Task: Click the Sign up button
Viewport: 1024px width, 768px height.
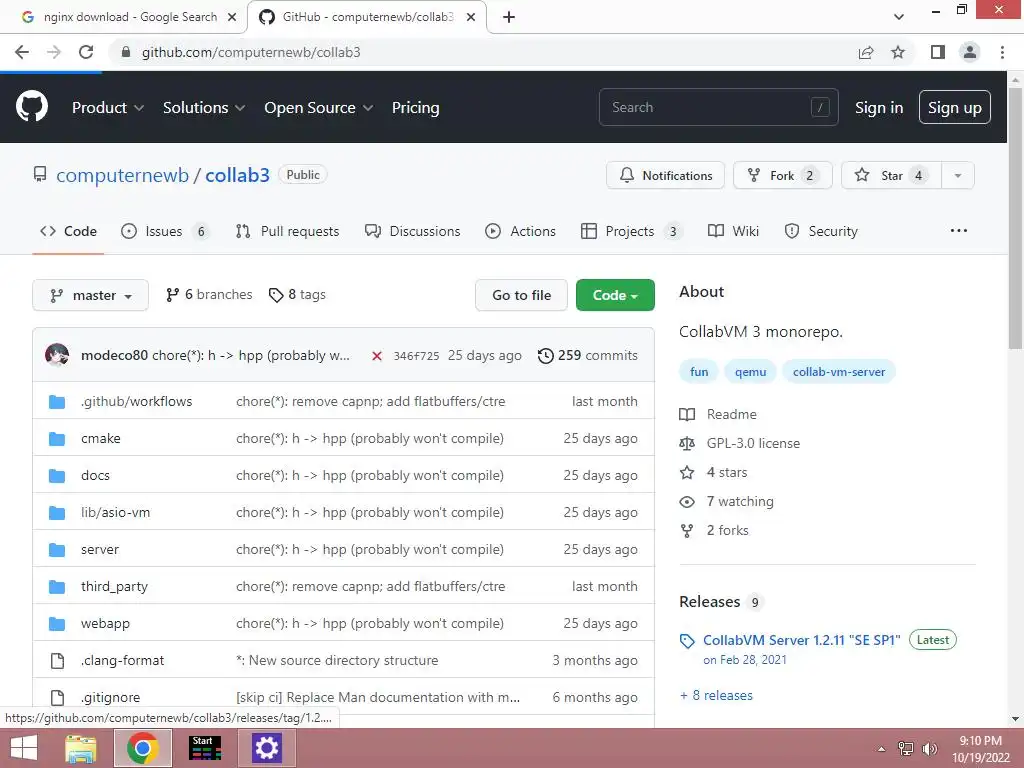Action: pyautogui.click(x=954, y=107)
